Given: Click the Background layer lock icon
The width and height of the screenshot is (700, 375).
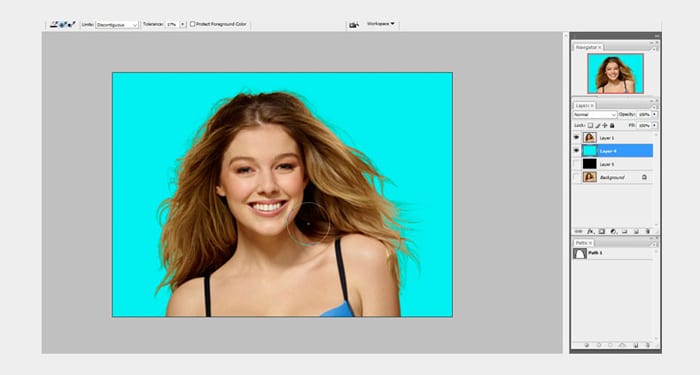Looking at the screenshot, I should click(x=644, y=177).
